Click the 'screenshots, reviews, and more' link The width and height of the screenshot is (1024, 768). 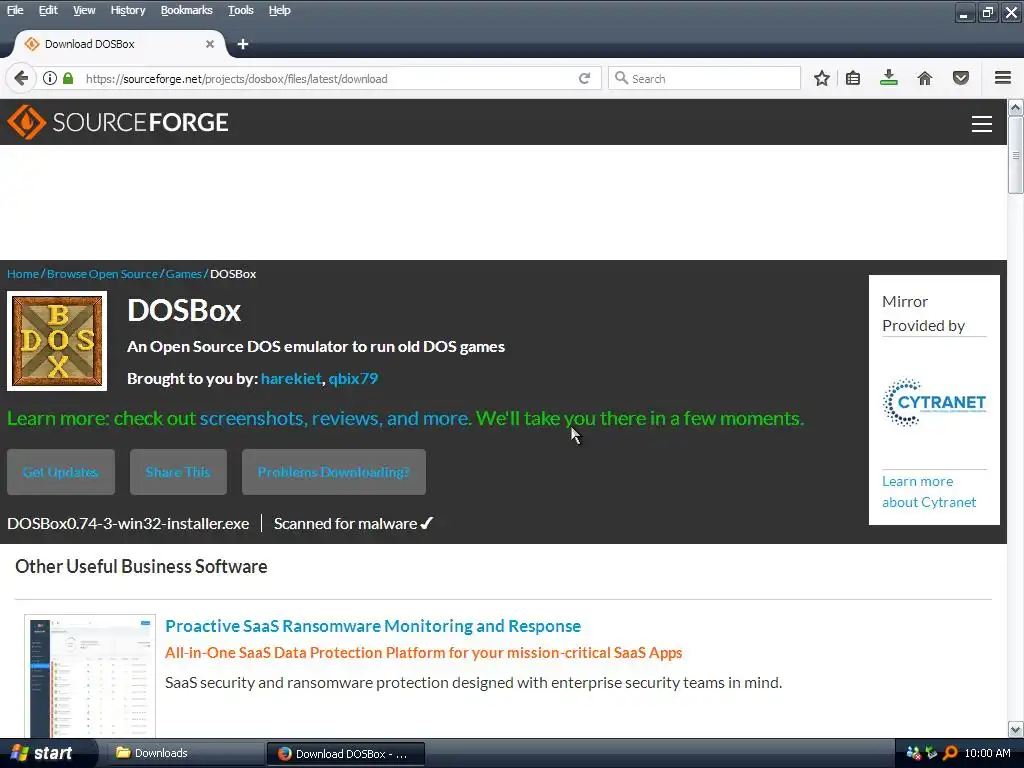pos(335,418)
